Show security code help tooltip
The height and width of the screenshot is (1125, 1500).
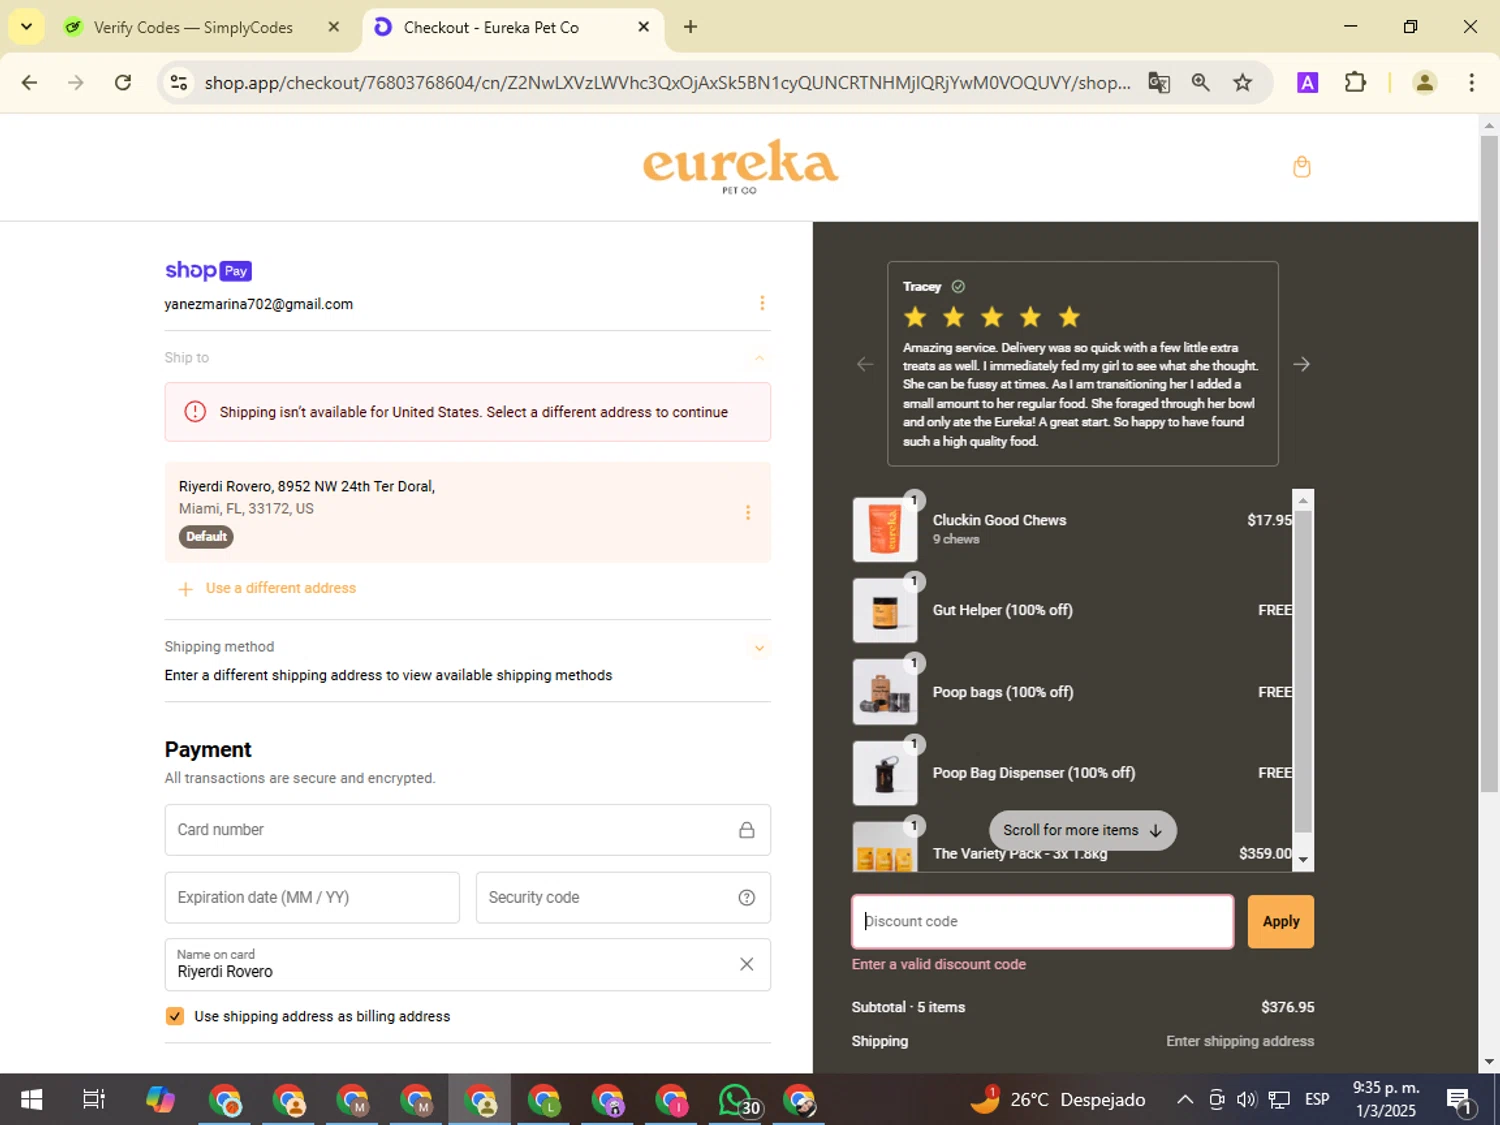point(746,898)
